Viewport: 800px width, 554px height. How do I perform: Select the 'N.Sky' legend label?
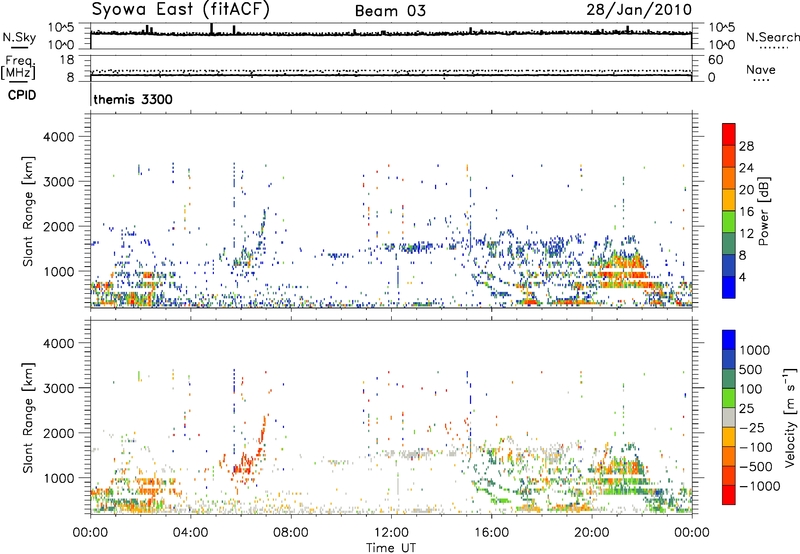[x=19, y=37]
